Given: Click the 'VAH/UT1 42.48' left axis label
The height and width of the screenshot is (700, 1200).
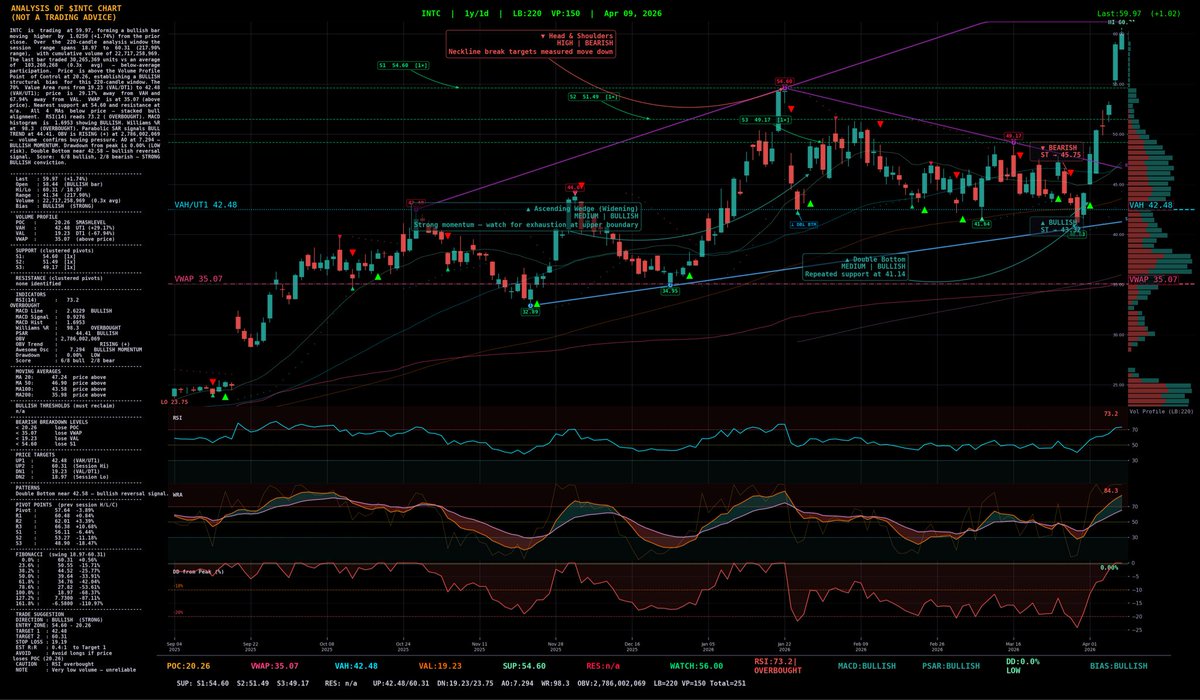Looking at the screenshot, I should tap(205, 204).
